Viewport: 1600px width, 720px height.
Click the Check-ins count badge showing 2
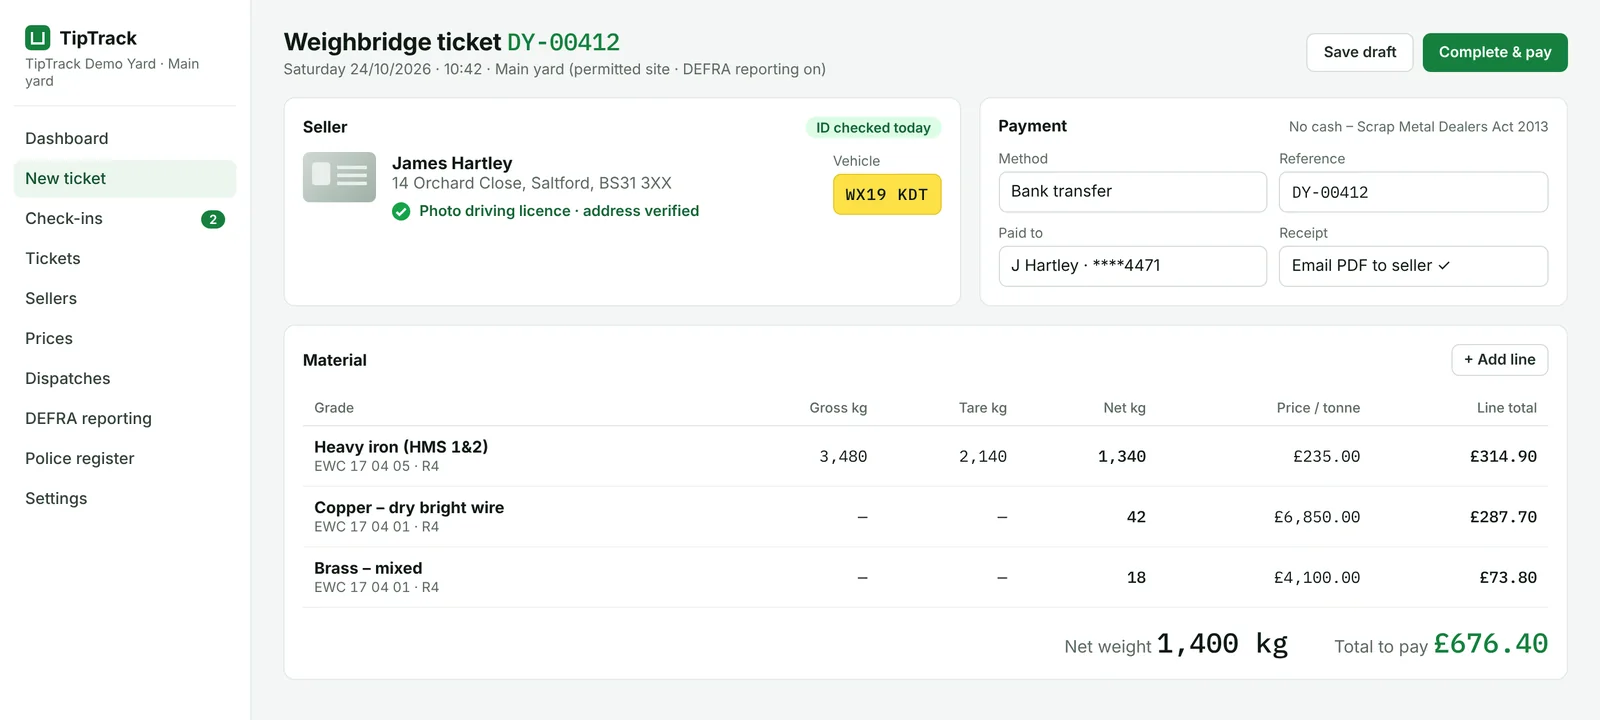click(213, 219)
